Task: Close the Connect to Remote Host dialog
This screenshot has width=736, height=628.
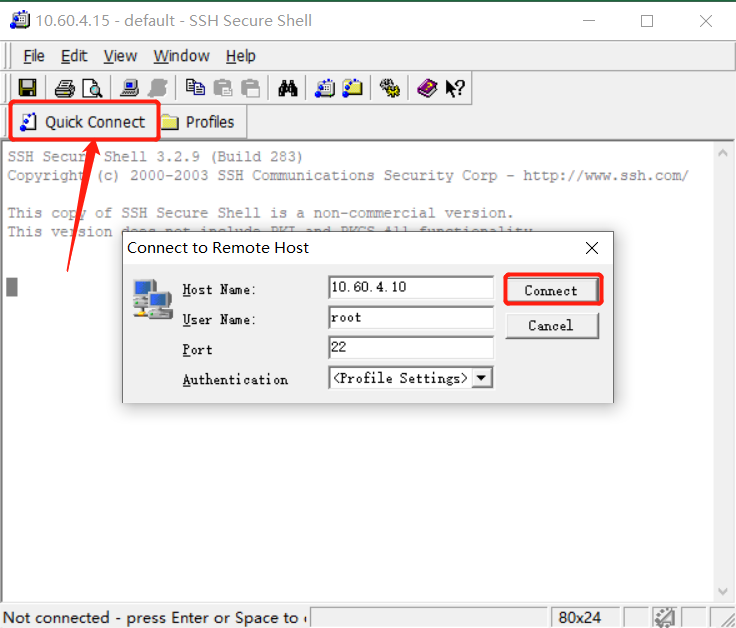Action: click(x=592, y=247)
